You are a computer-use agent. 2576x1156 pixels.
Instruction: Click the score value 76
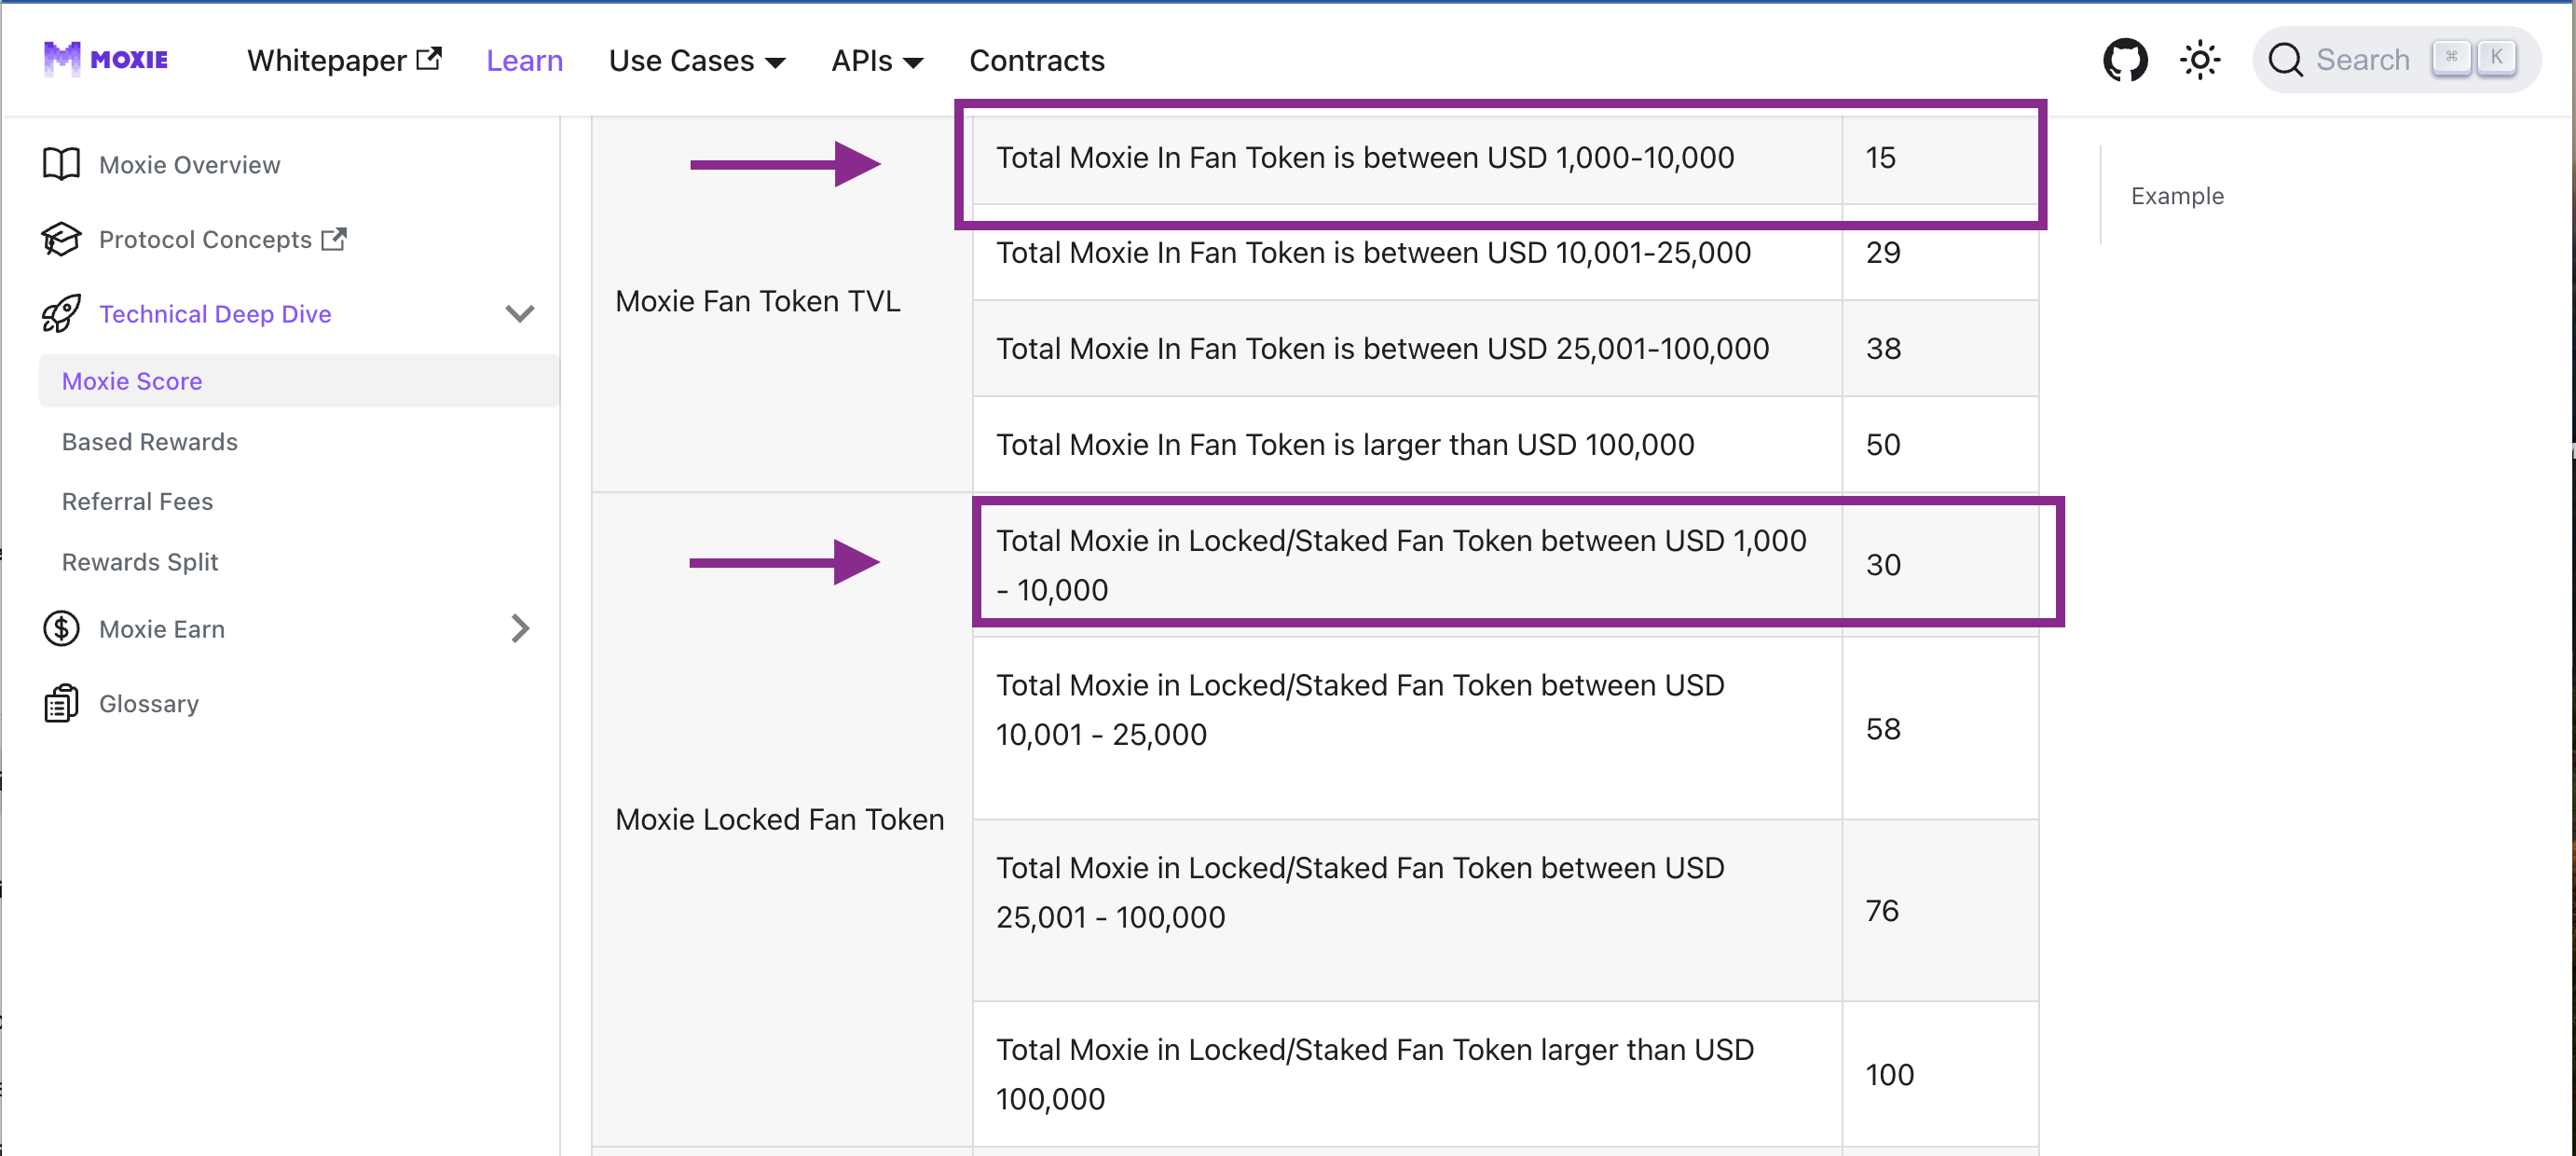pos(1882,910)
